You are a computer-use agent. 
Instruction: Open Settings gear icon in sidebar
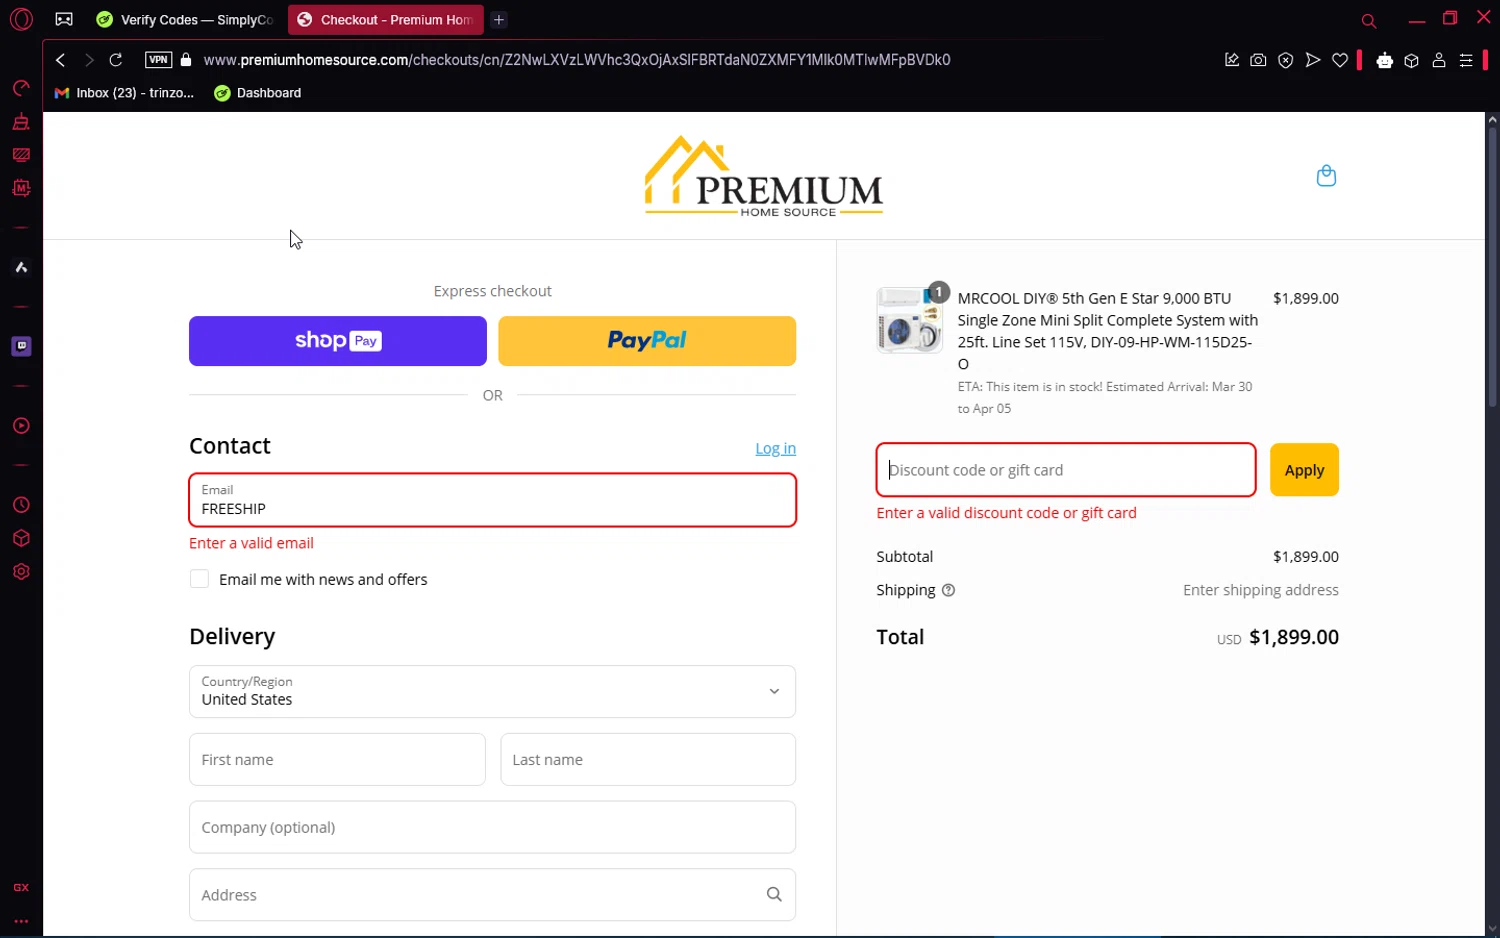point(21,572)
